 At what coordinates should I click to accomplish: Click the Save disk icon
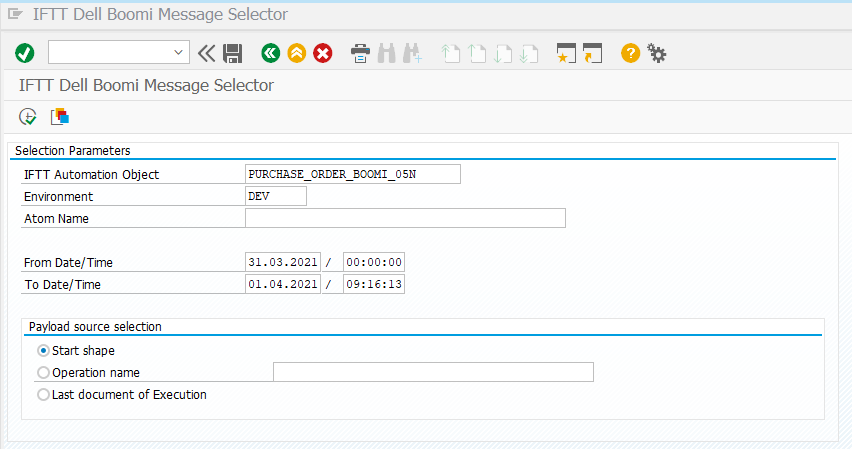[x=233, y=53]
